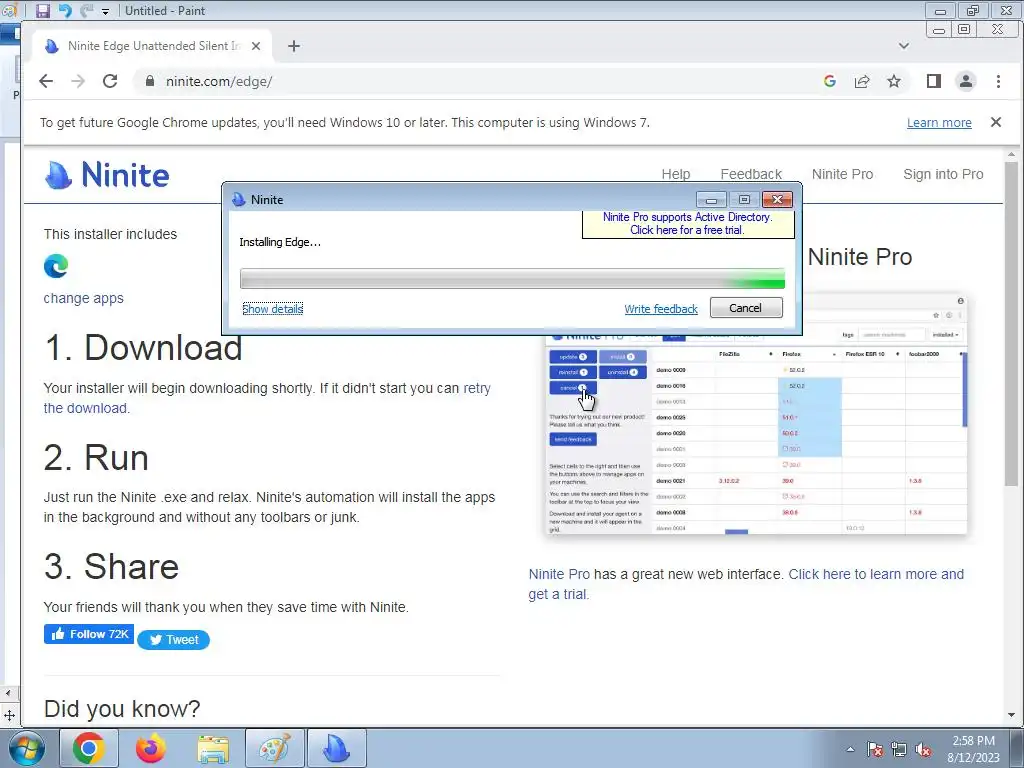
Task: Show hidden tray icons arrow
Action: (850, 749)
